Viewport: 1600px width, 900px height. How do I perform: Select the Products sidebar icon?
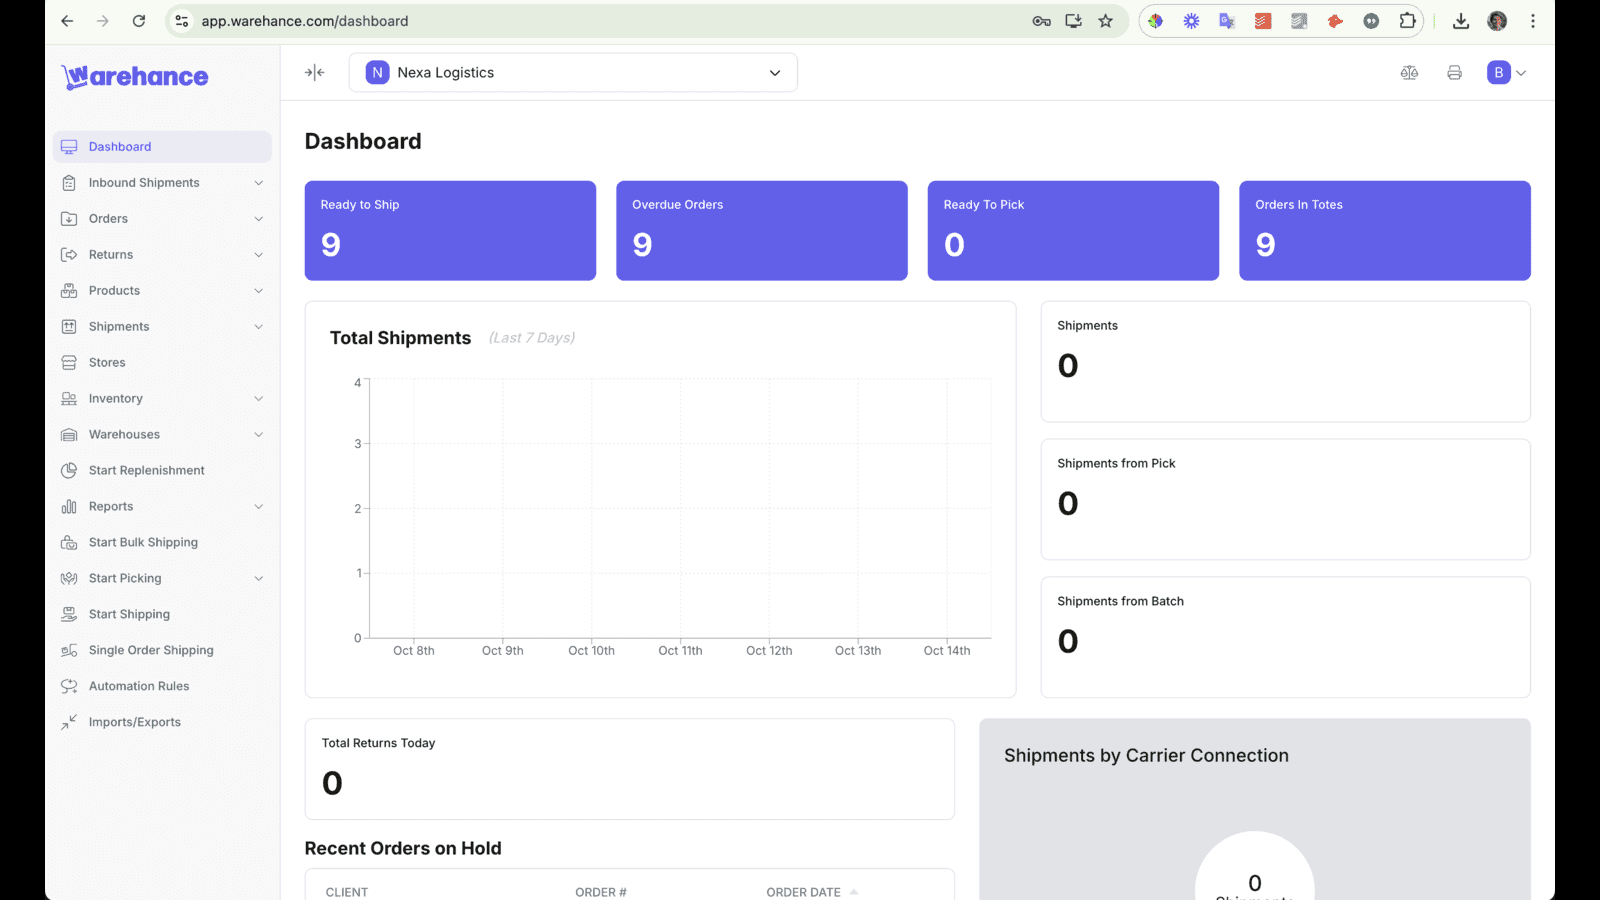(x=68, y=290)
